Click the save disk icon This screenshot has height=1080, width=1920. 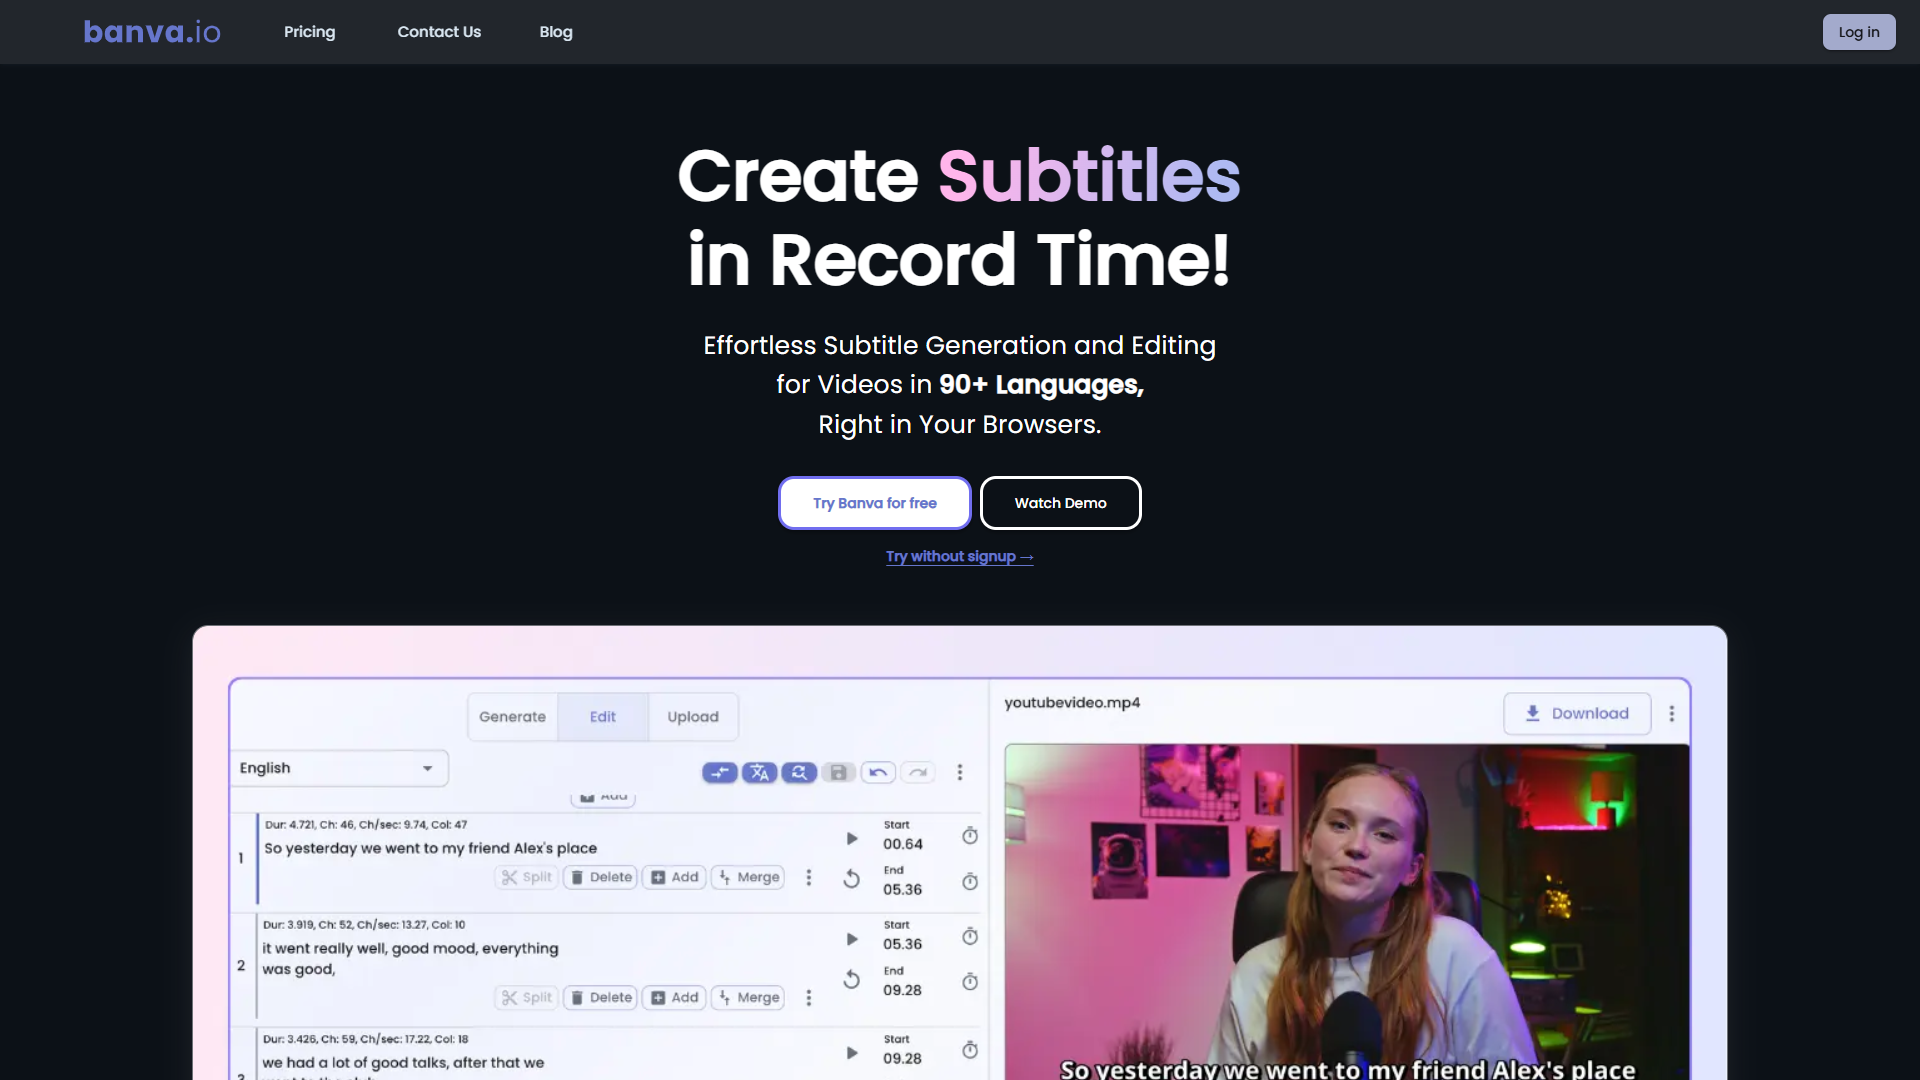[839, 772]
